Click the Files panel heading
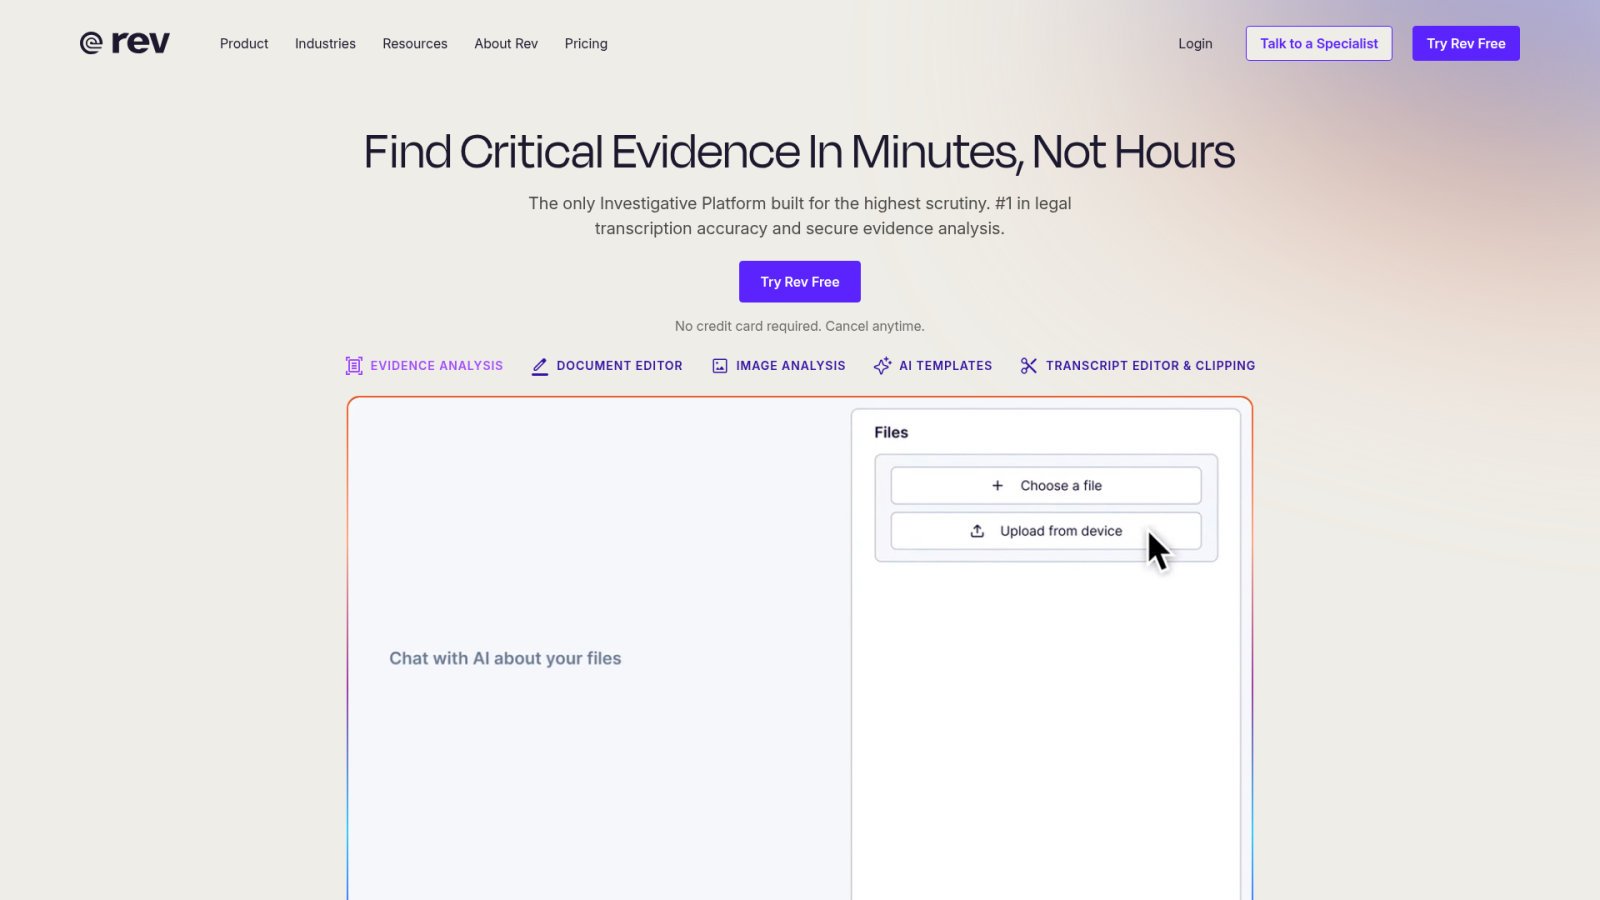Viewport: 1600px width, 900px height. (x=891, y=432)
